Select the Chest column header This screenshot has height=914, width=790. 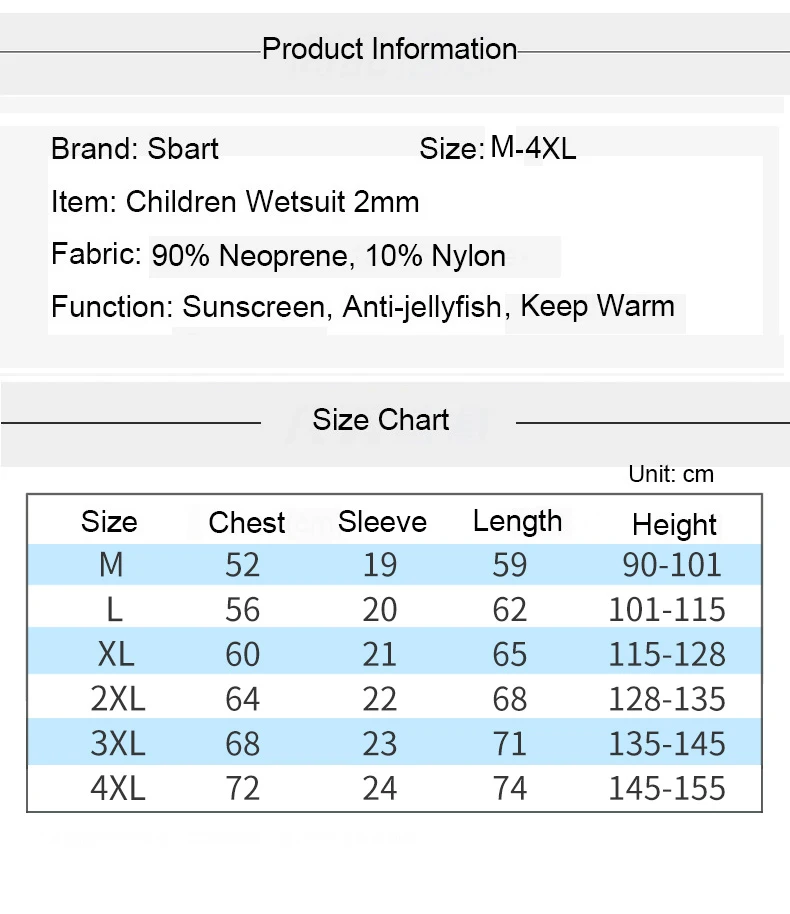[x=247, y=522]
